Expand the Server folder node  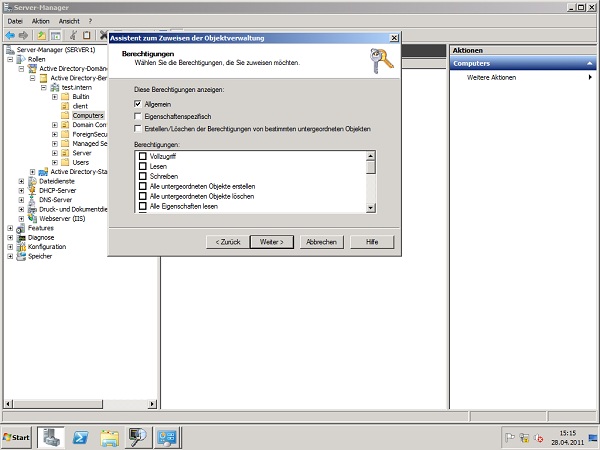[55, 153]
